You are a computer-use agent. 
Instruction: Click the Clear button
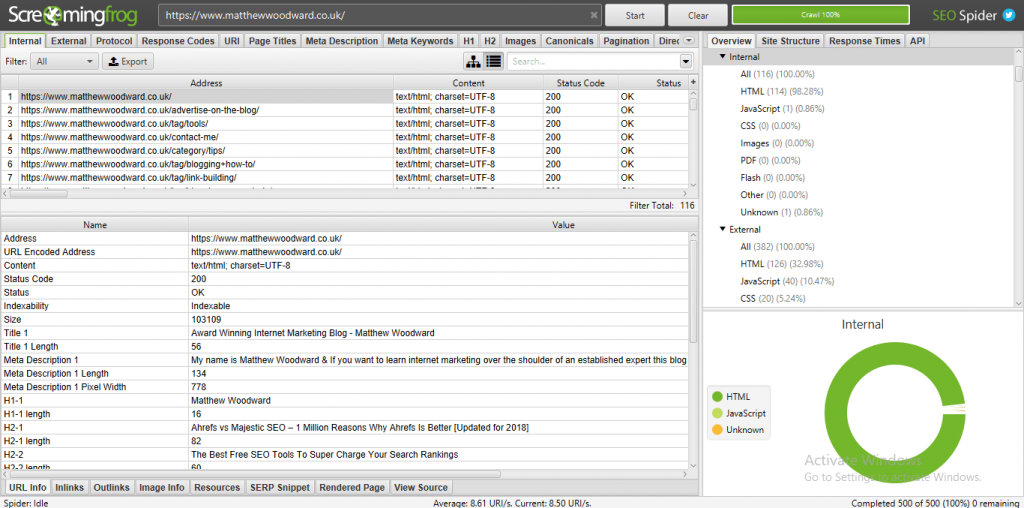[697, 15]
